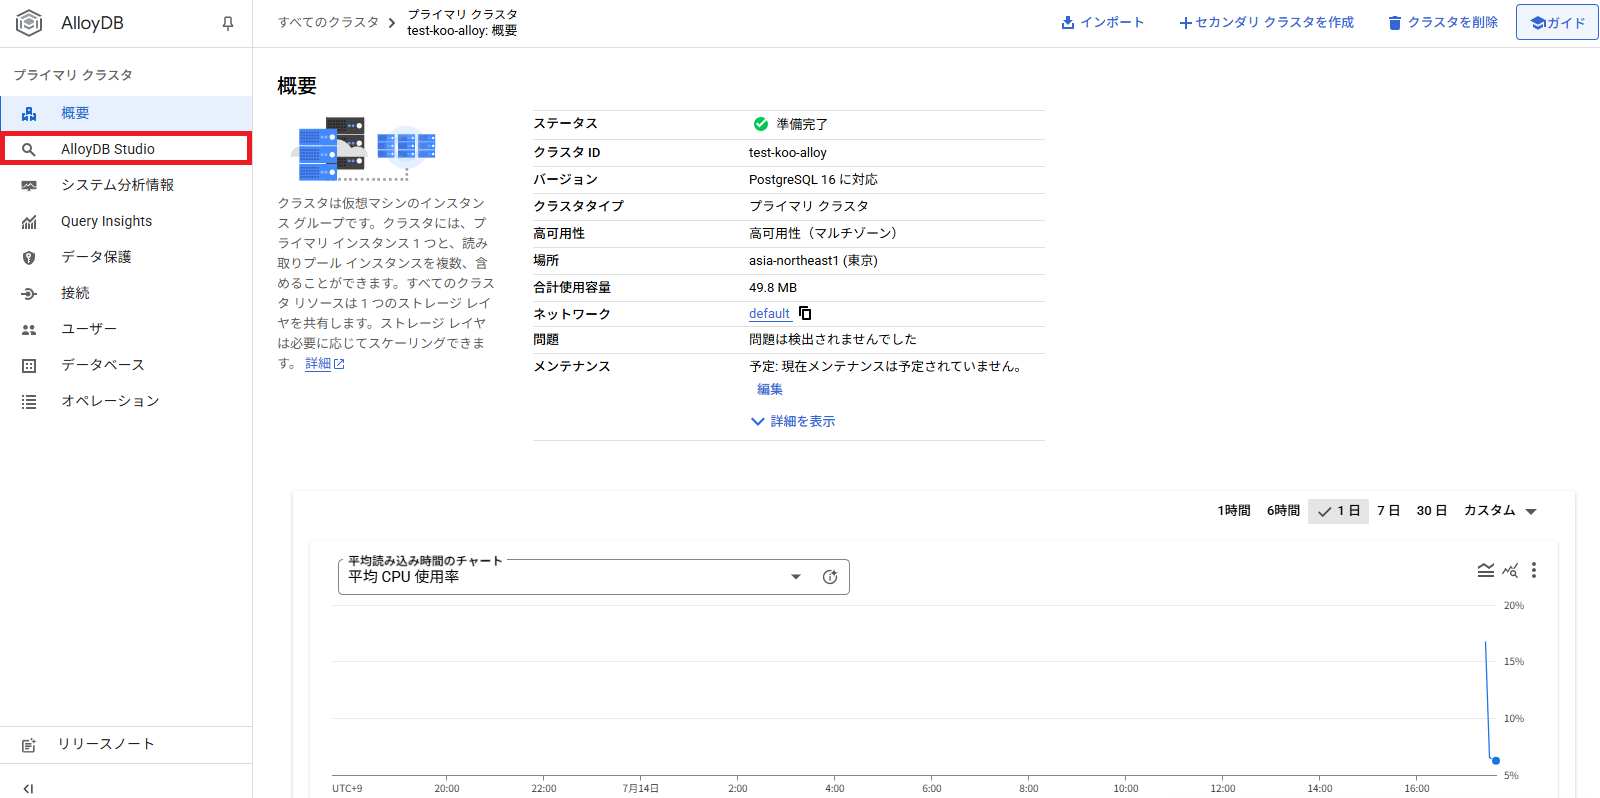Click インポート button
Viewport: 1600px width, 798px height.
[1102, 22]
